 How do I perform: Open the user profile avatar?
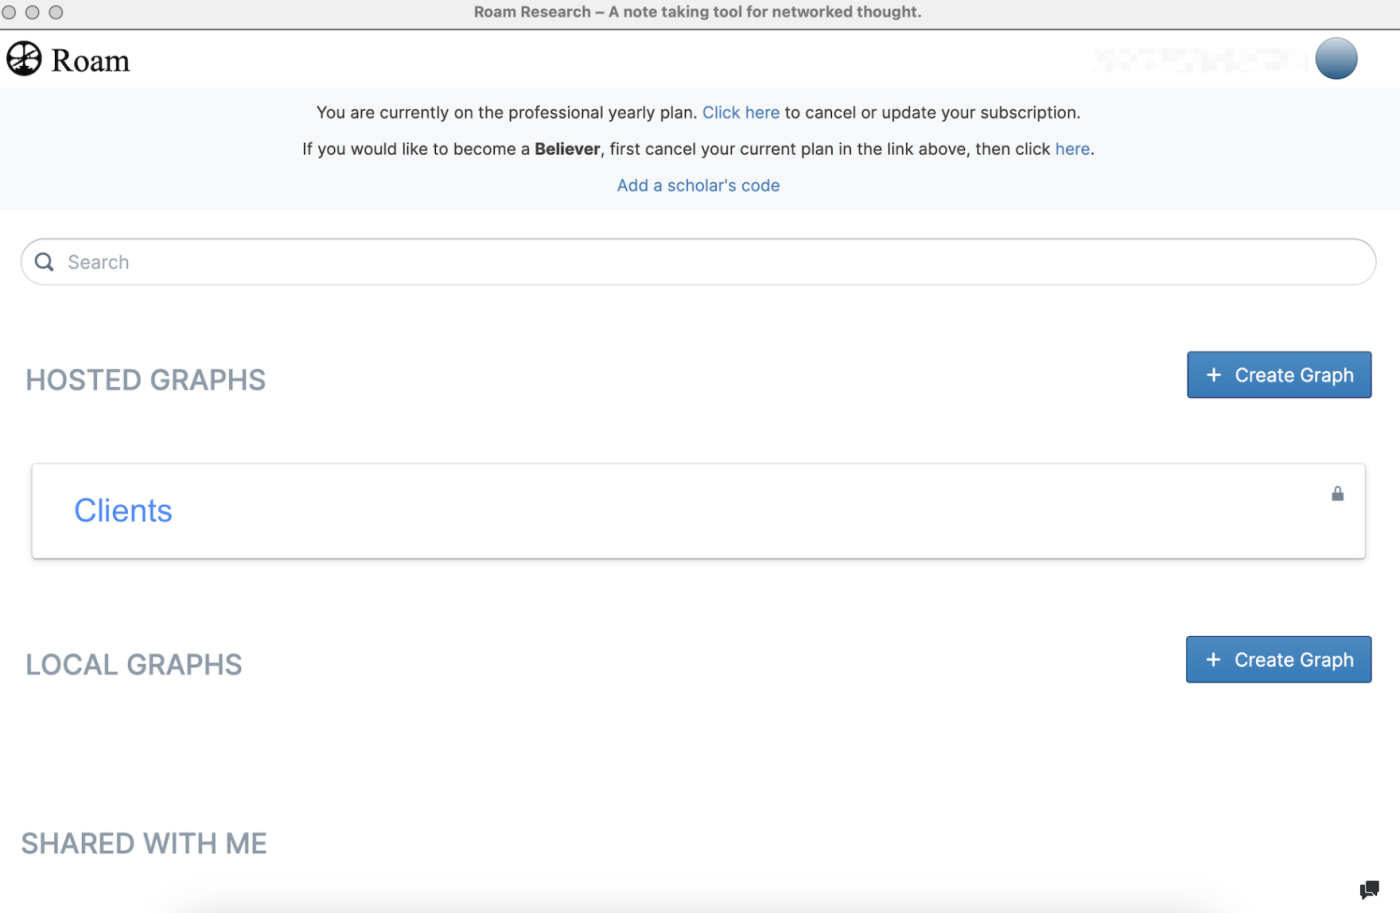[x=1336, y=58]
